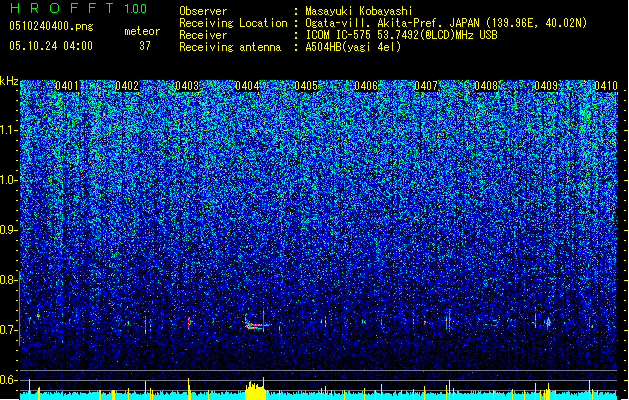
Task: Select the file name 0510240400.png
Action: (51, 26)
